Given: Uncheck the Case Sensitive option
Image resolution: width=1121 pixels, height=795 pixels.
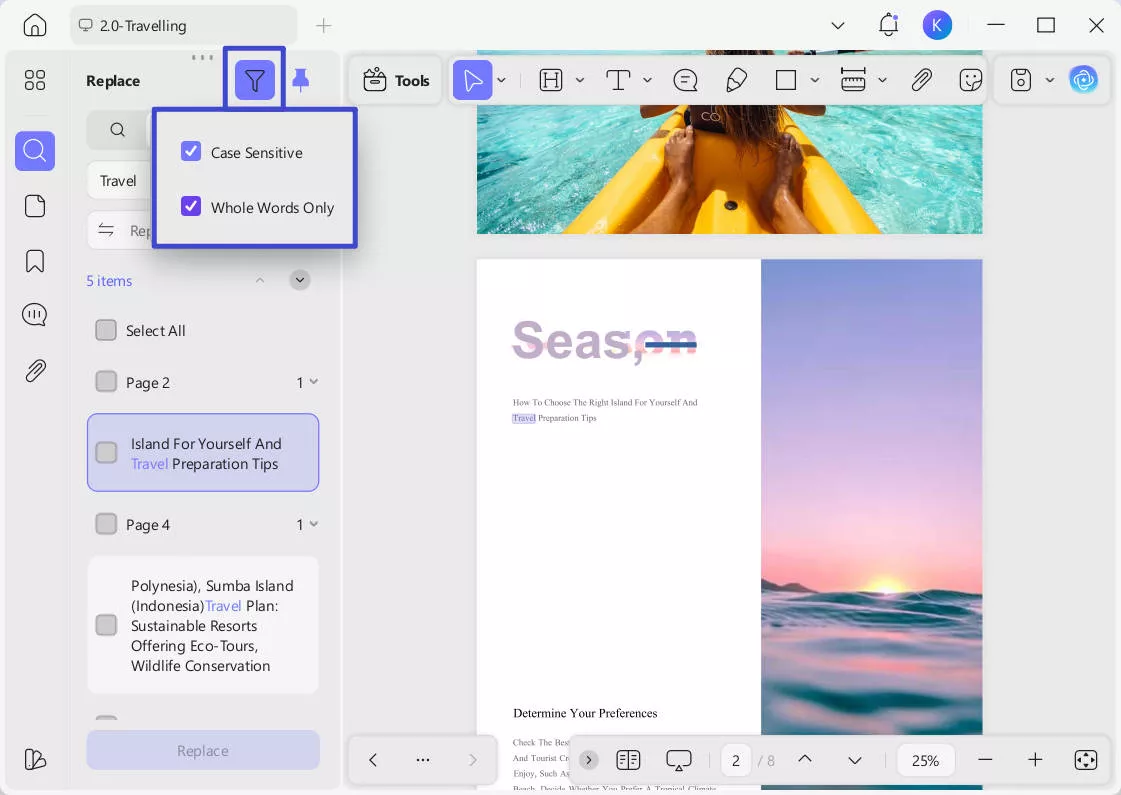Looking at the screenshot, I should tap(191, 152).
